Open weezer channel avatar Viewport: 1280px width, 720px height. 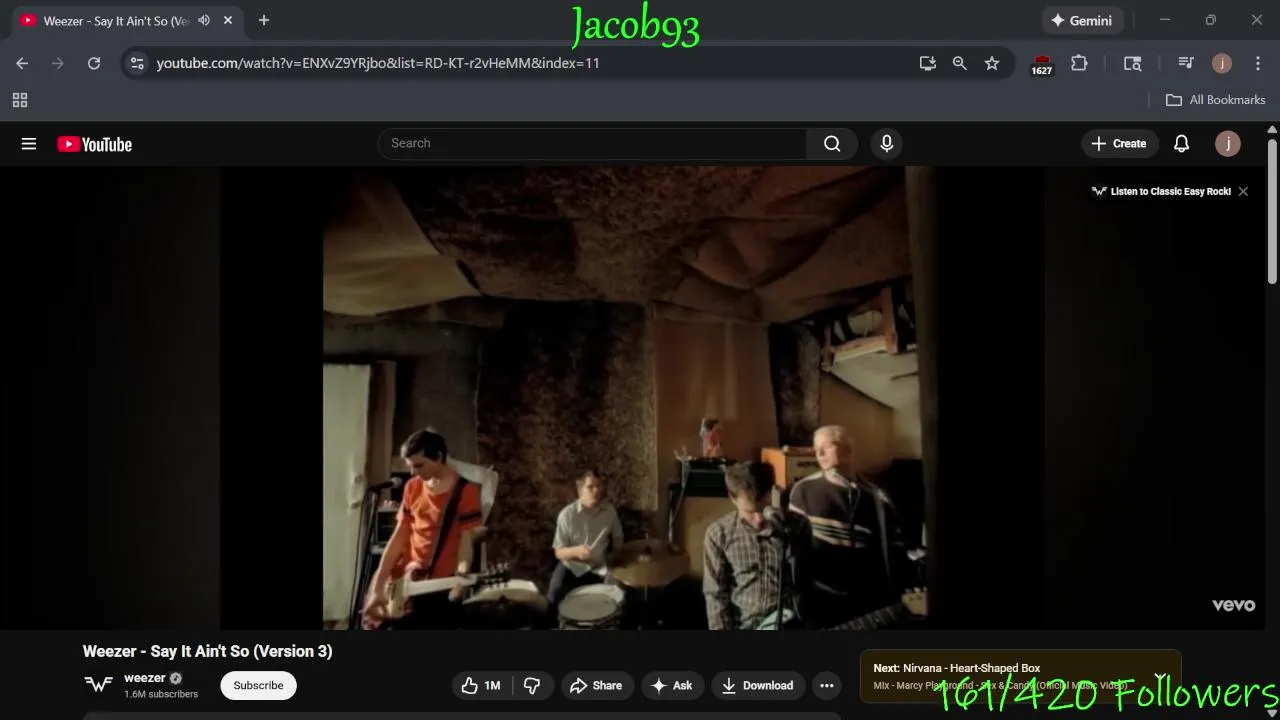coord(98,685)
